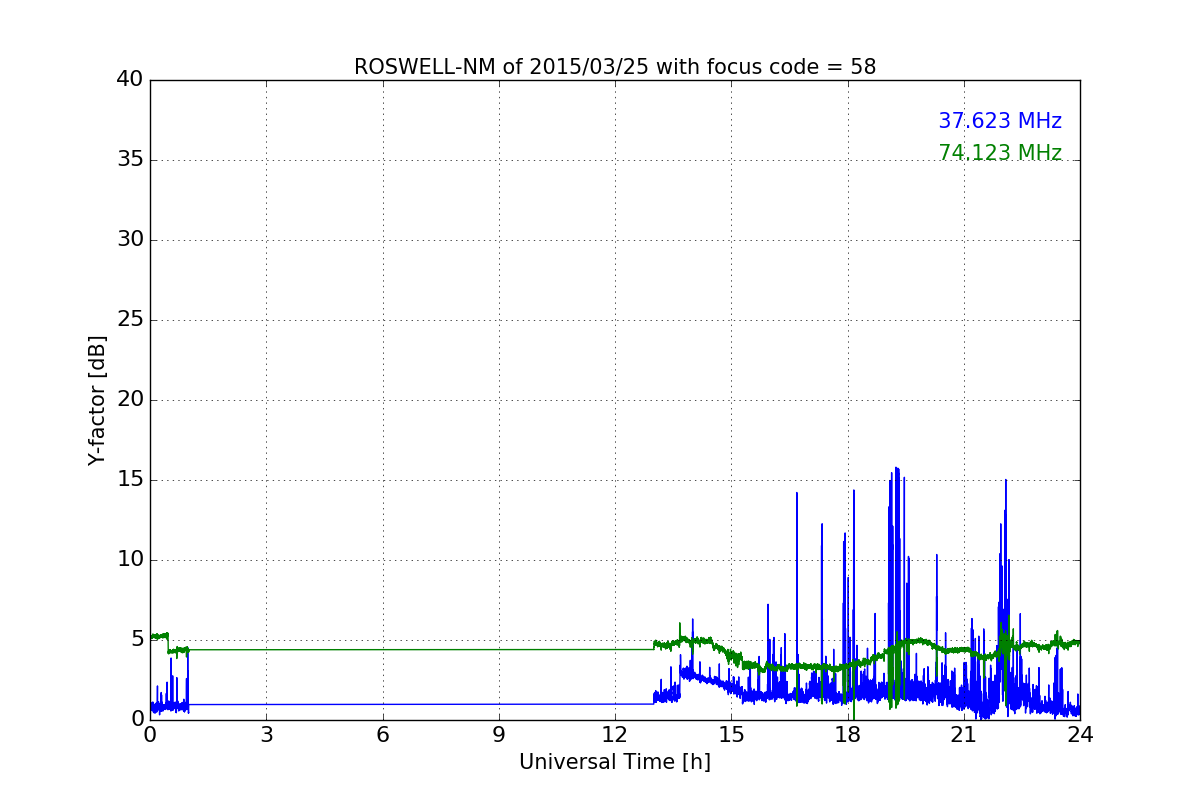Click the y-axis tick label '20'
Viewport: 1200px width, 800px height.
coord(130,400)
